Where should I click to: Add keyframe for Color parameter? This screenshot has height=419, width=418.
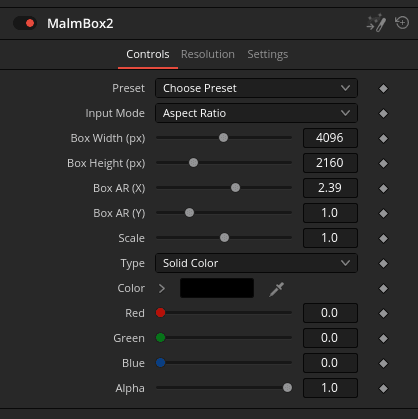pyautogui.click(x=383, y=288)
